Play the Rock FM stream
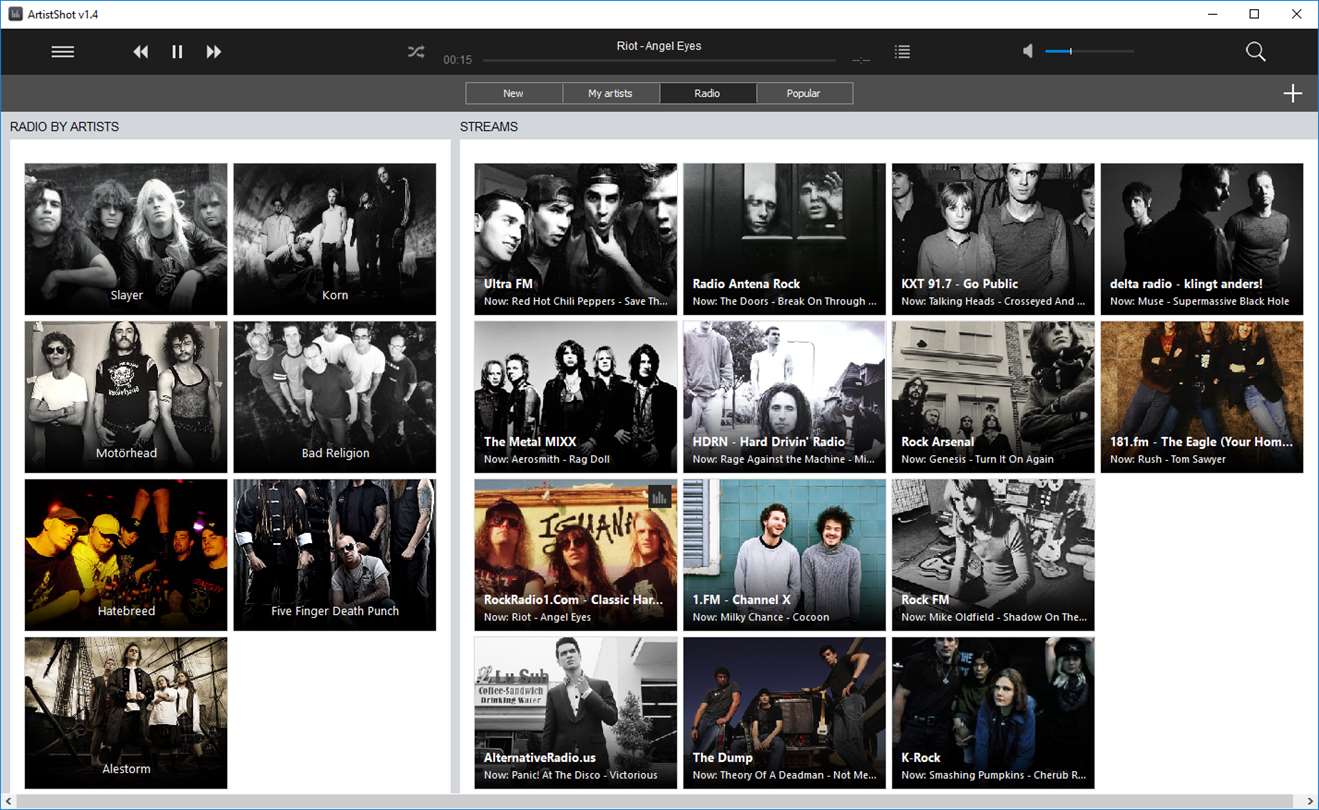Image resolution: width=1319 pixels, height=810 pixels. 993,555
